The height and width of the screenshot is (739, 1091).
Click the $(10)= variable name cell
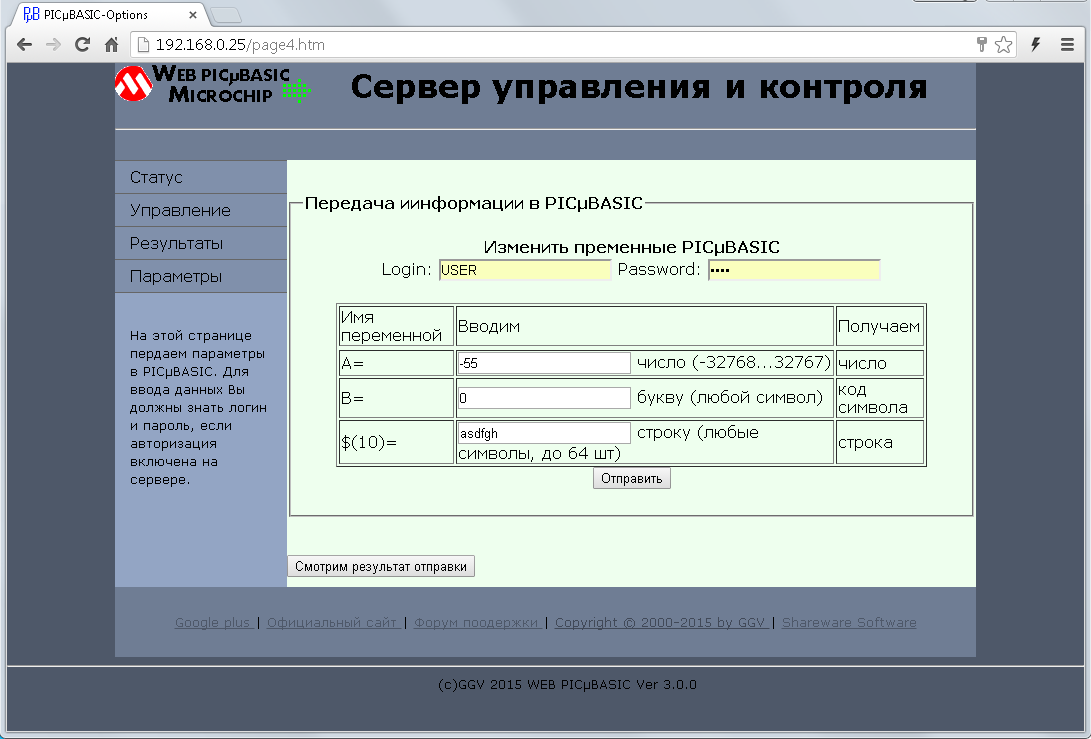396,443
